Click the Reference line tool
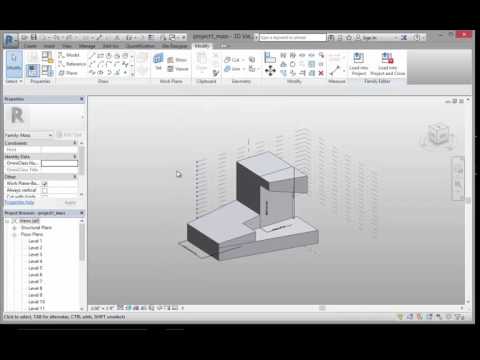 tap(72, 64)
